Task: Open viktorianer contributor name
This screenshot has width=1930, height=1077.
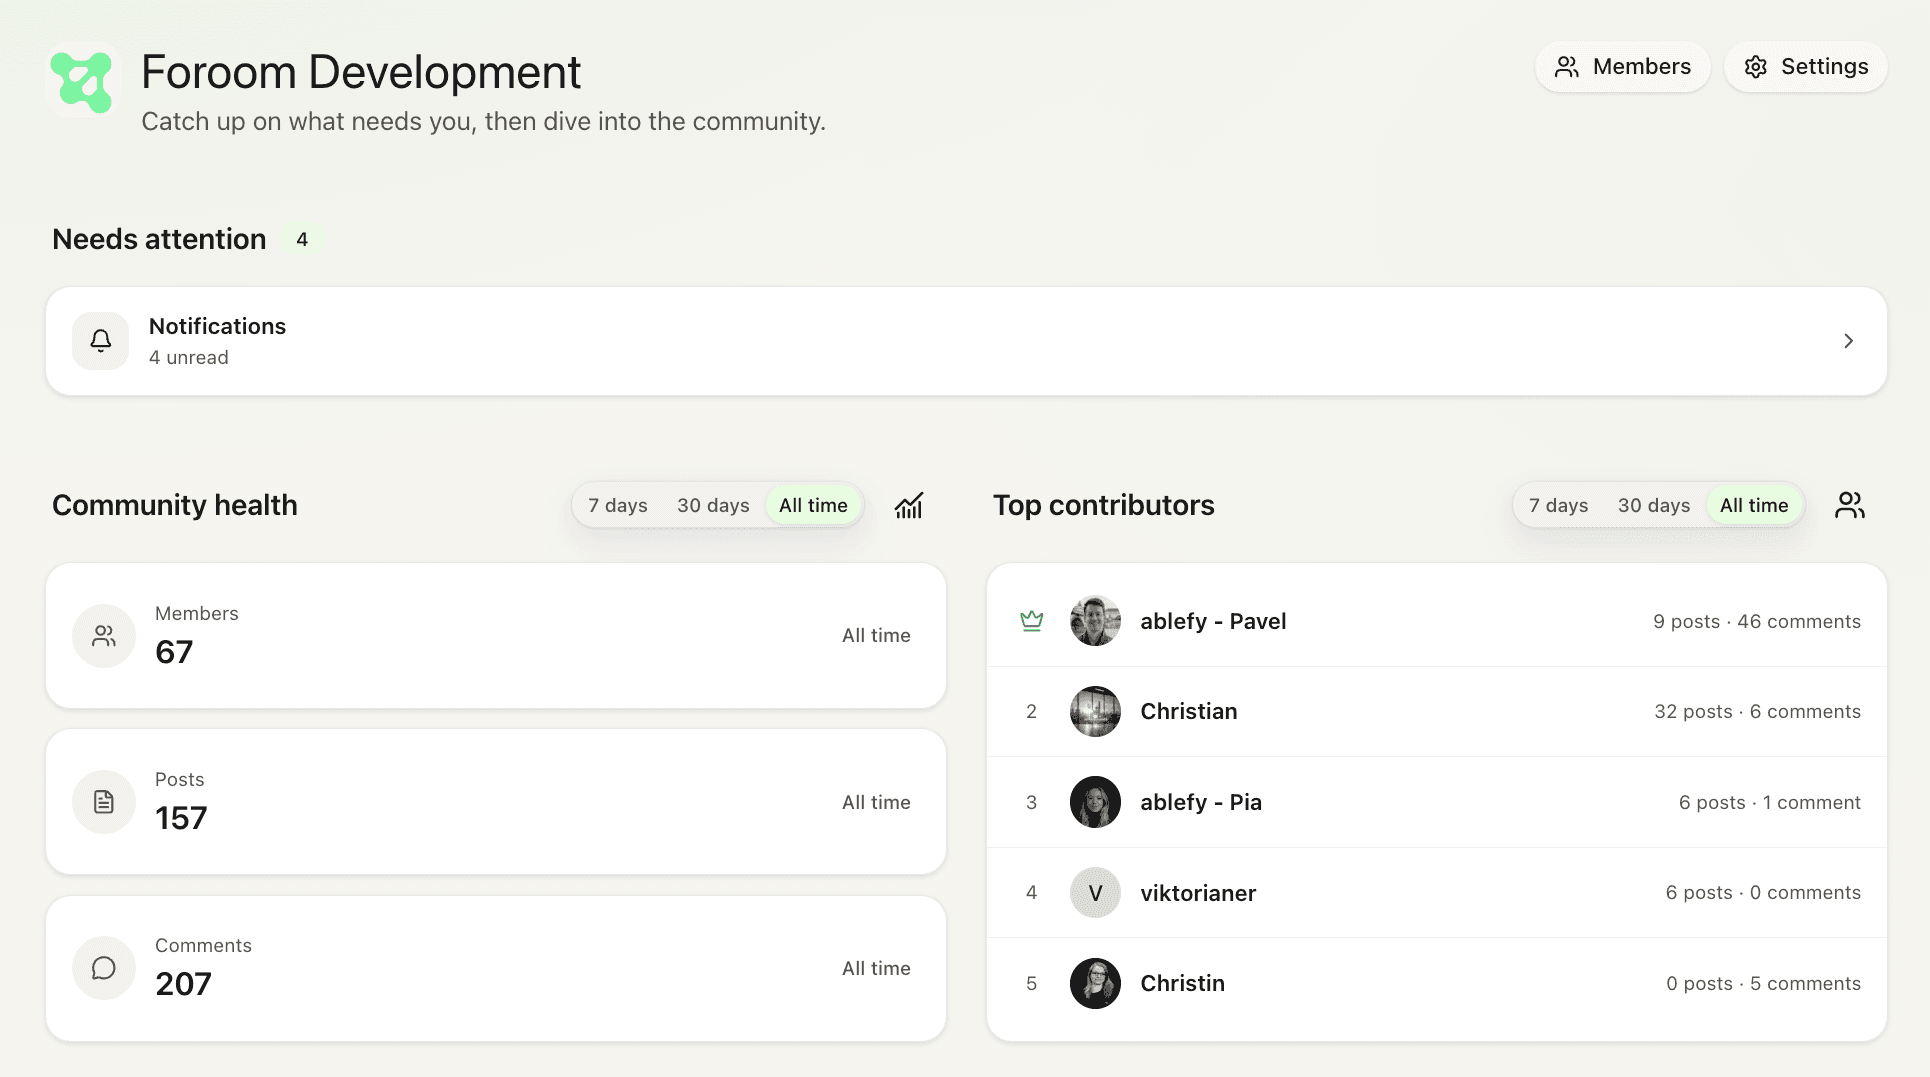Action: pyautogui.click(x=1198, y=893)
